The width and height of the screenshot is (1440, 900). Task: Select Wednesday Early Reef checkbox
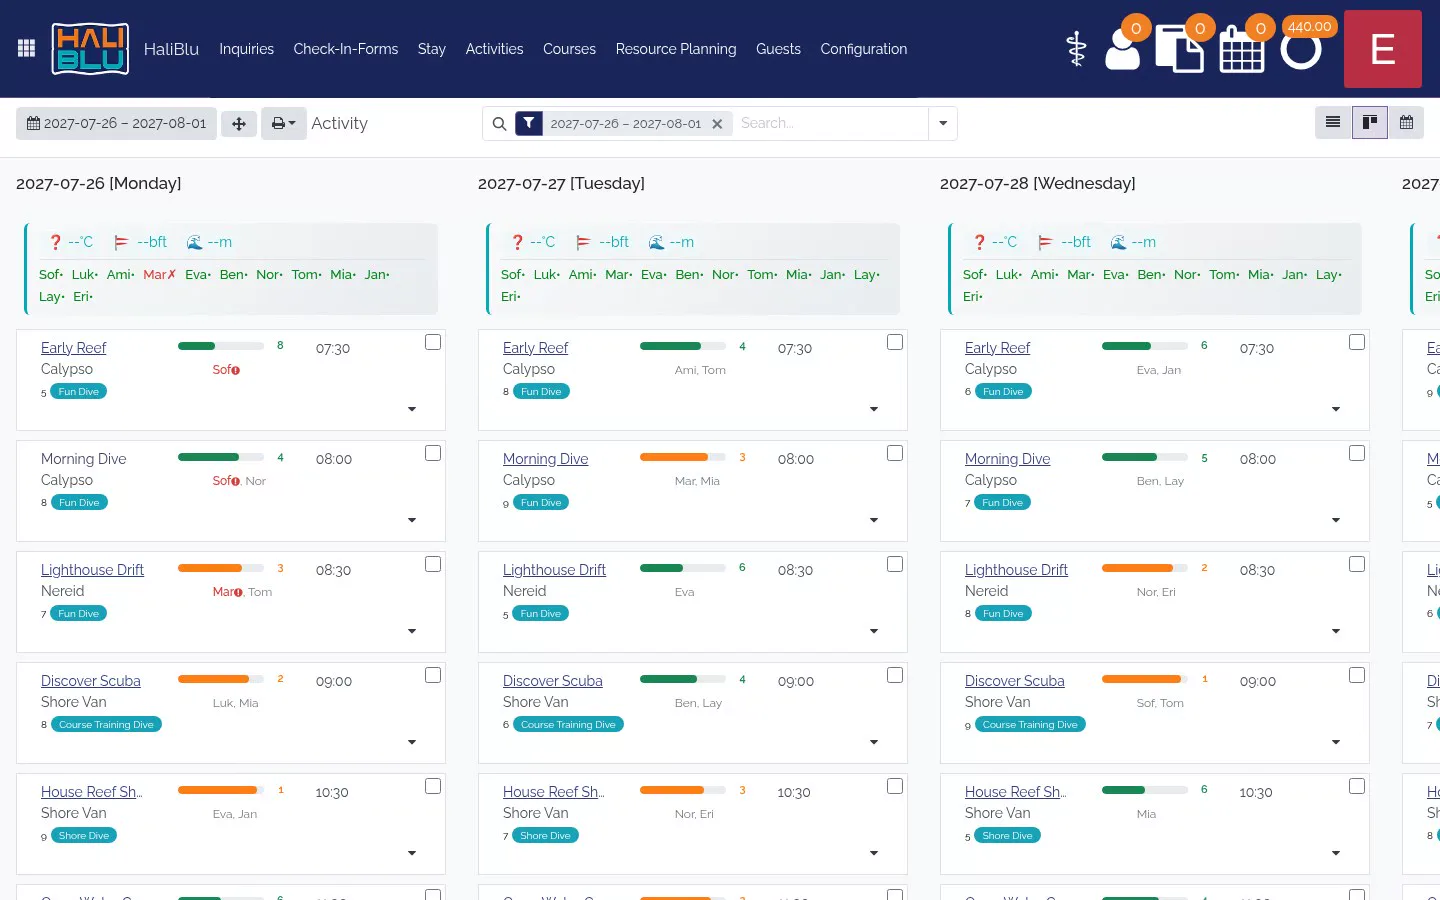(1357, 342)
